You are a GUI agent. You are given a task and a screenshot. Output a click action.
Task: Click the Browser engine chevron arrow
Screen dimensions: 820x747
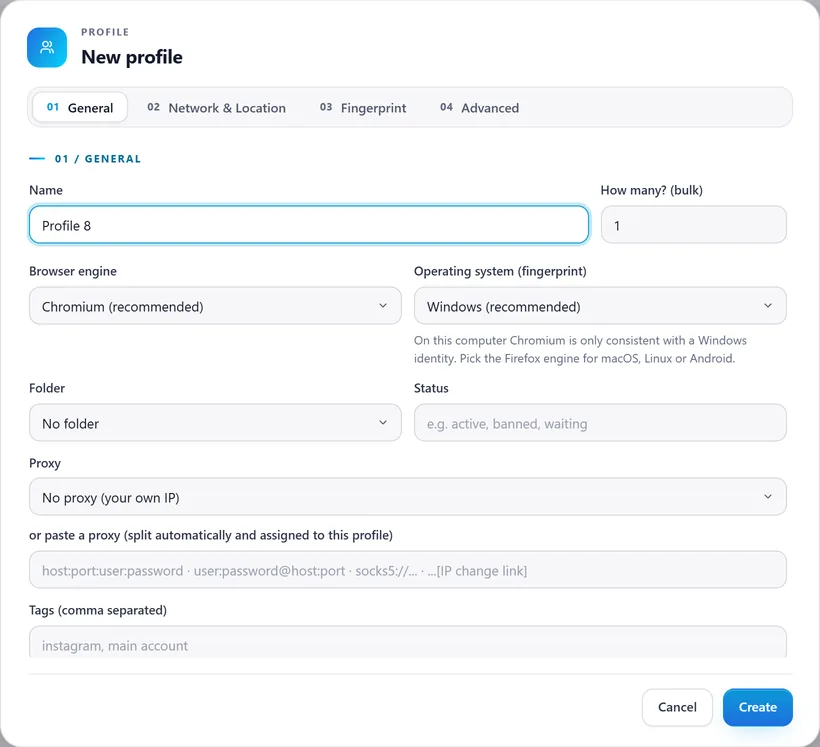pyautogui.click(x=383, y=305)
